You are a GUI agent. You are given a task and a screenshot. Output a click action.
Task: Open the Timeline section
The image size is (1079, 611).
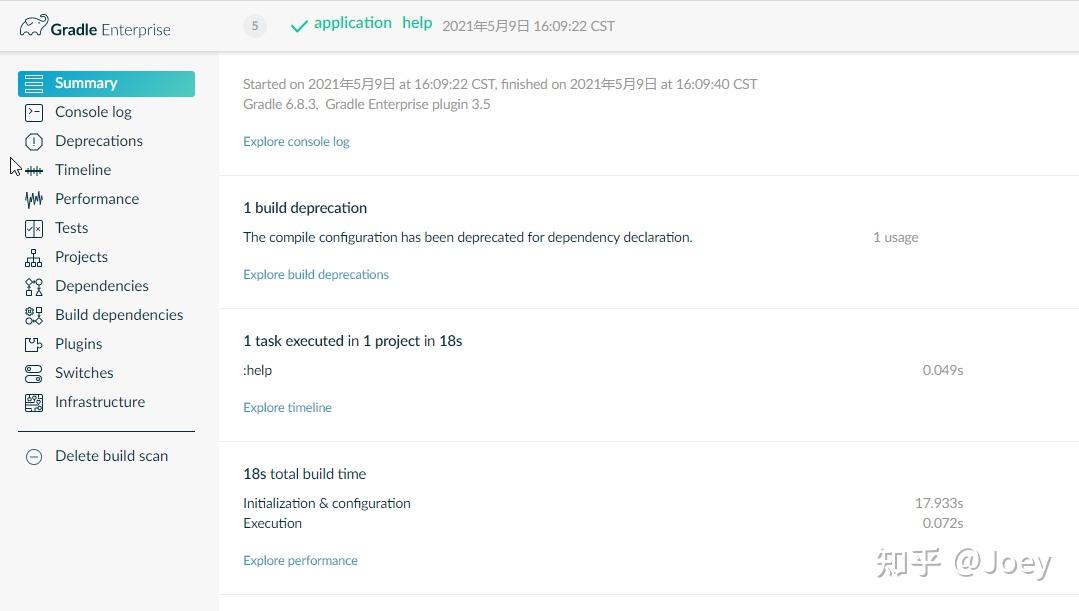(83, 170)
